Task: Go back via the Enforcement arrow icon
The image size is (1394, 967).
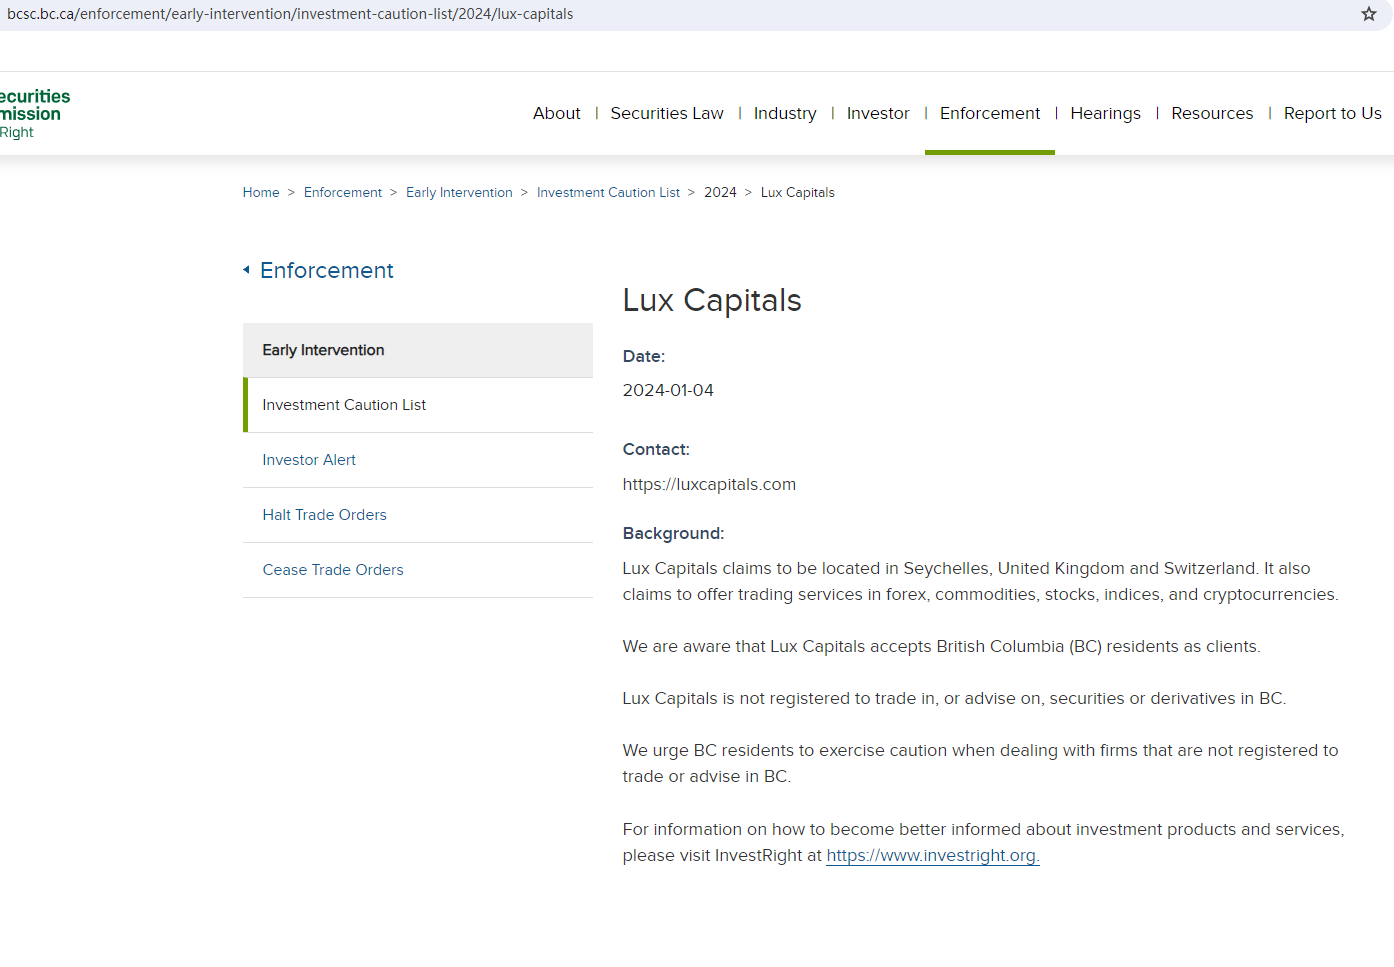Action: tap(246, 270)
